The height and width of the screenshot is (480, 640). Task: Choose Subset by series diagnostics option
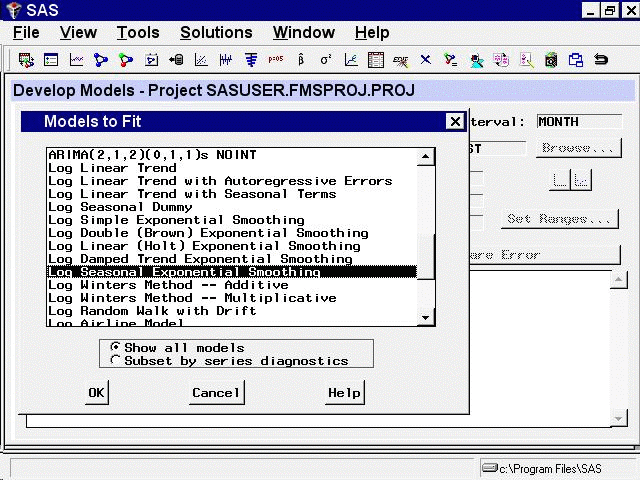pos(117,361)
